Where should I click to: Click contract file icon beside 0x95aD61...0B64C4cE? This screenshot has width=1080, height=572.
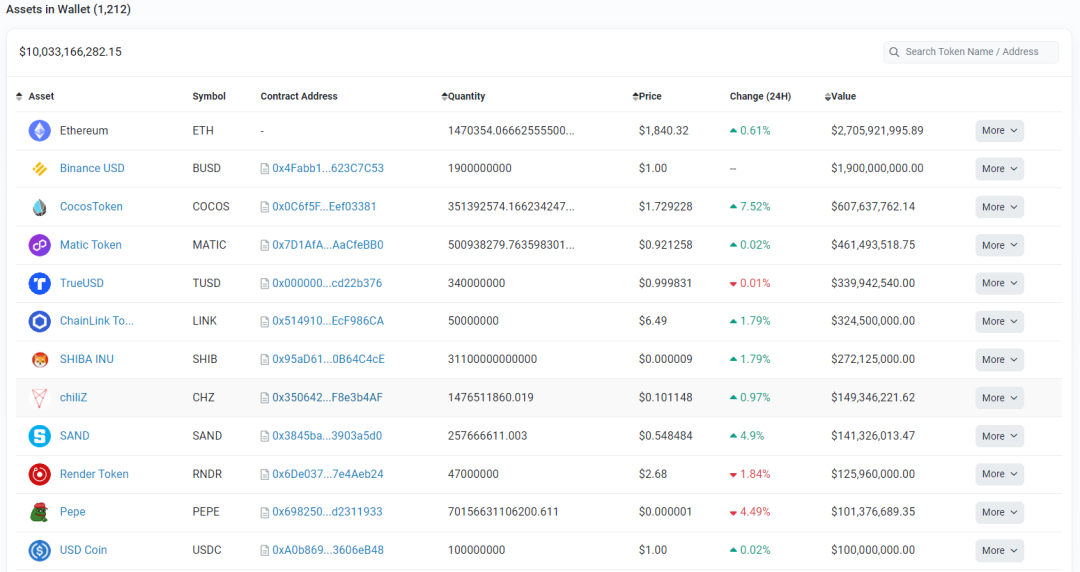(264, 360)
